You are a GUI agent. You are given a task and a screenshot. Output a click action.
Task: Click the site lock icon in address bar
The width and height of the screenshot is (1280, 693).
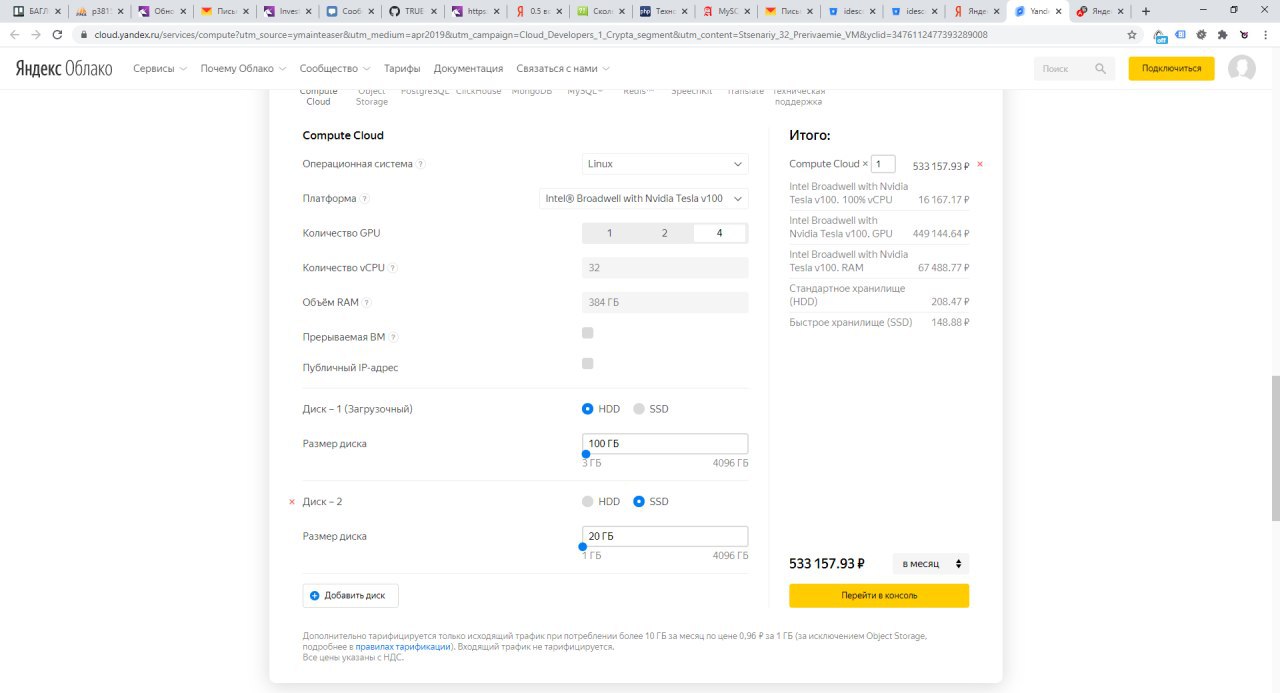coord(85,34)
